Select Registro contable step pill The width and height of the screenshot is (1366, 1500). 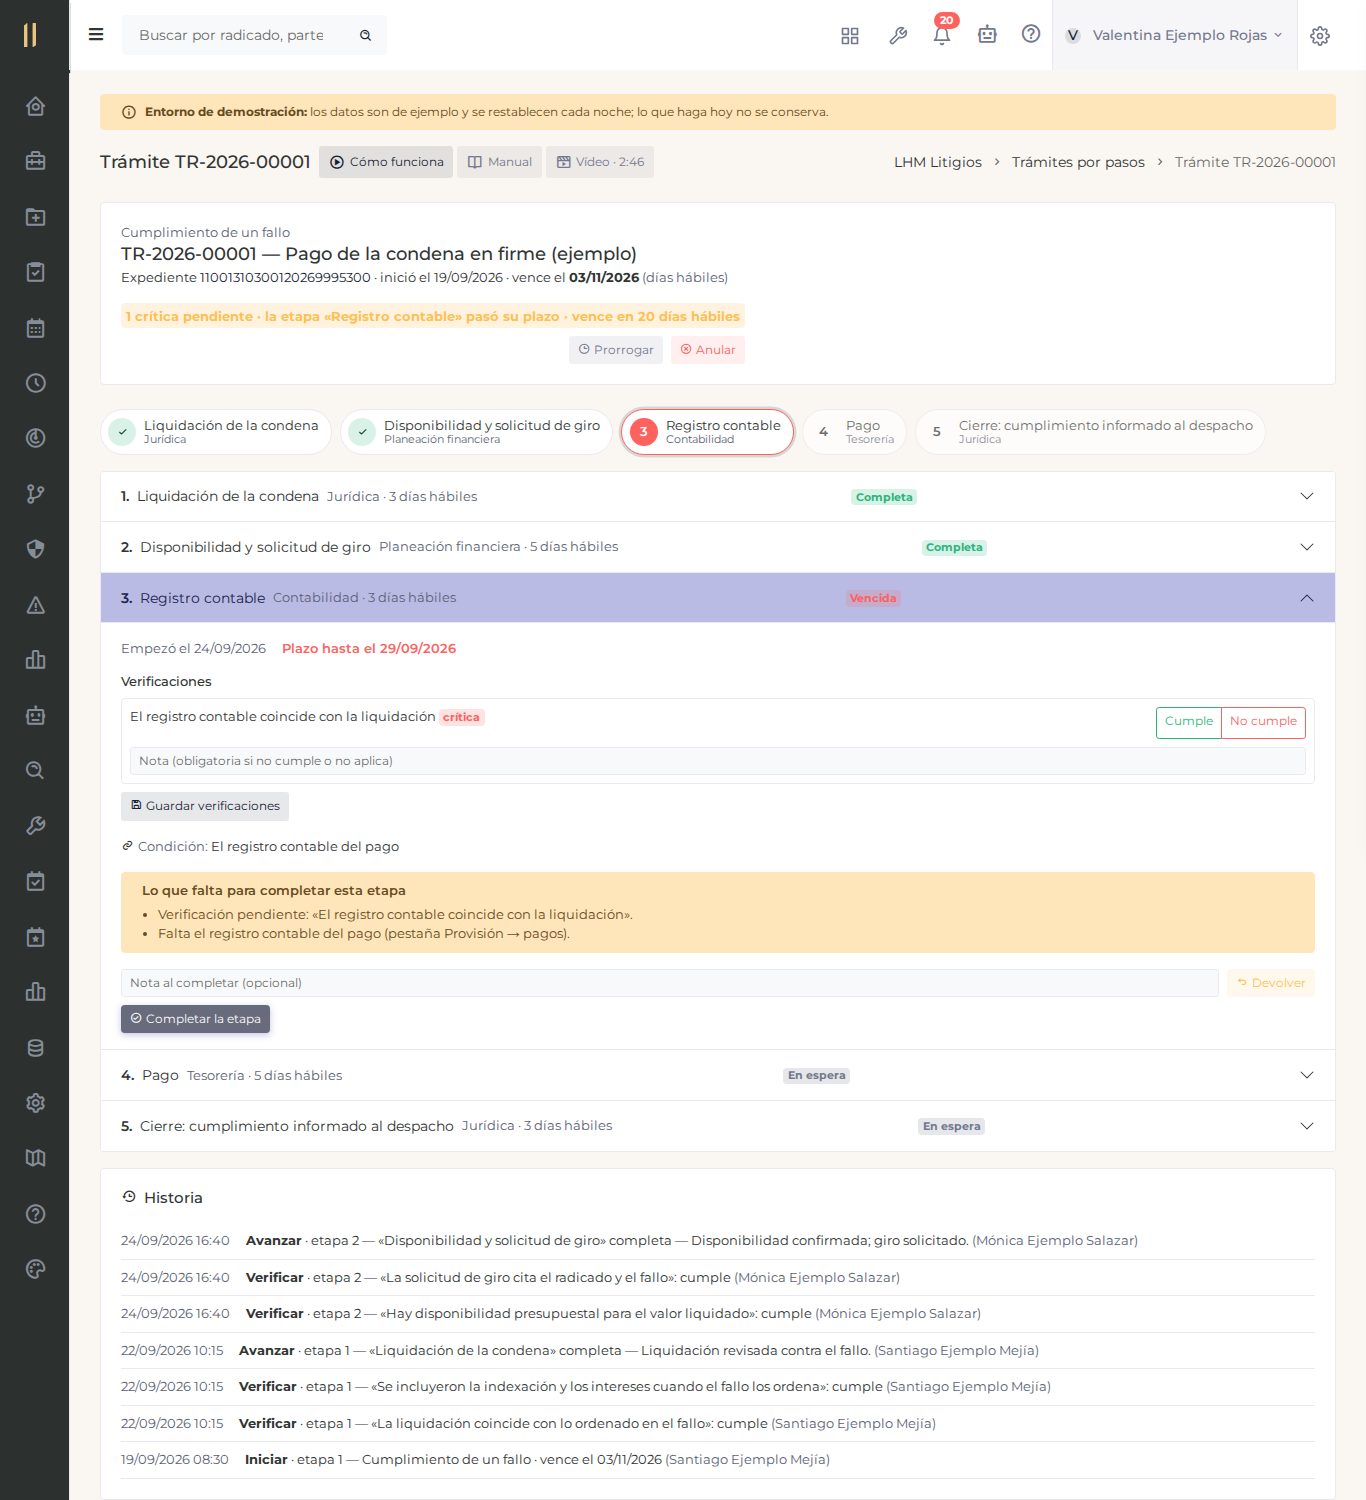(708, 432)
